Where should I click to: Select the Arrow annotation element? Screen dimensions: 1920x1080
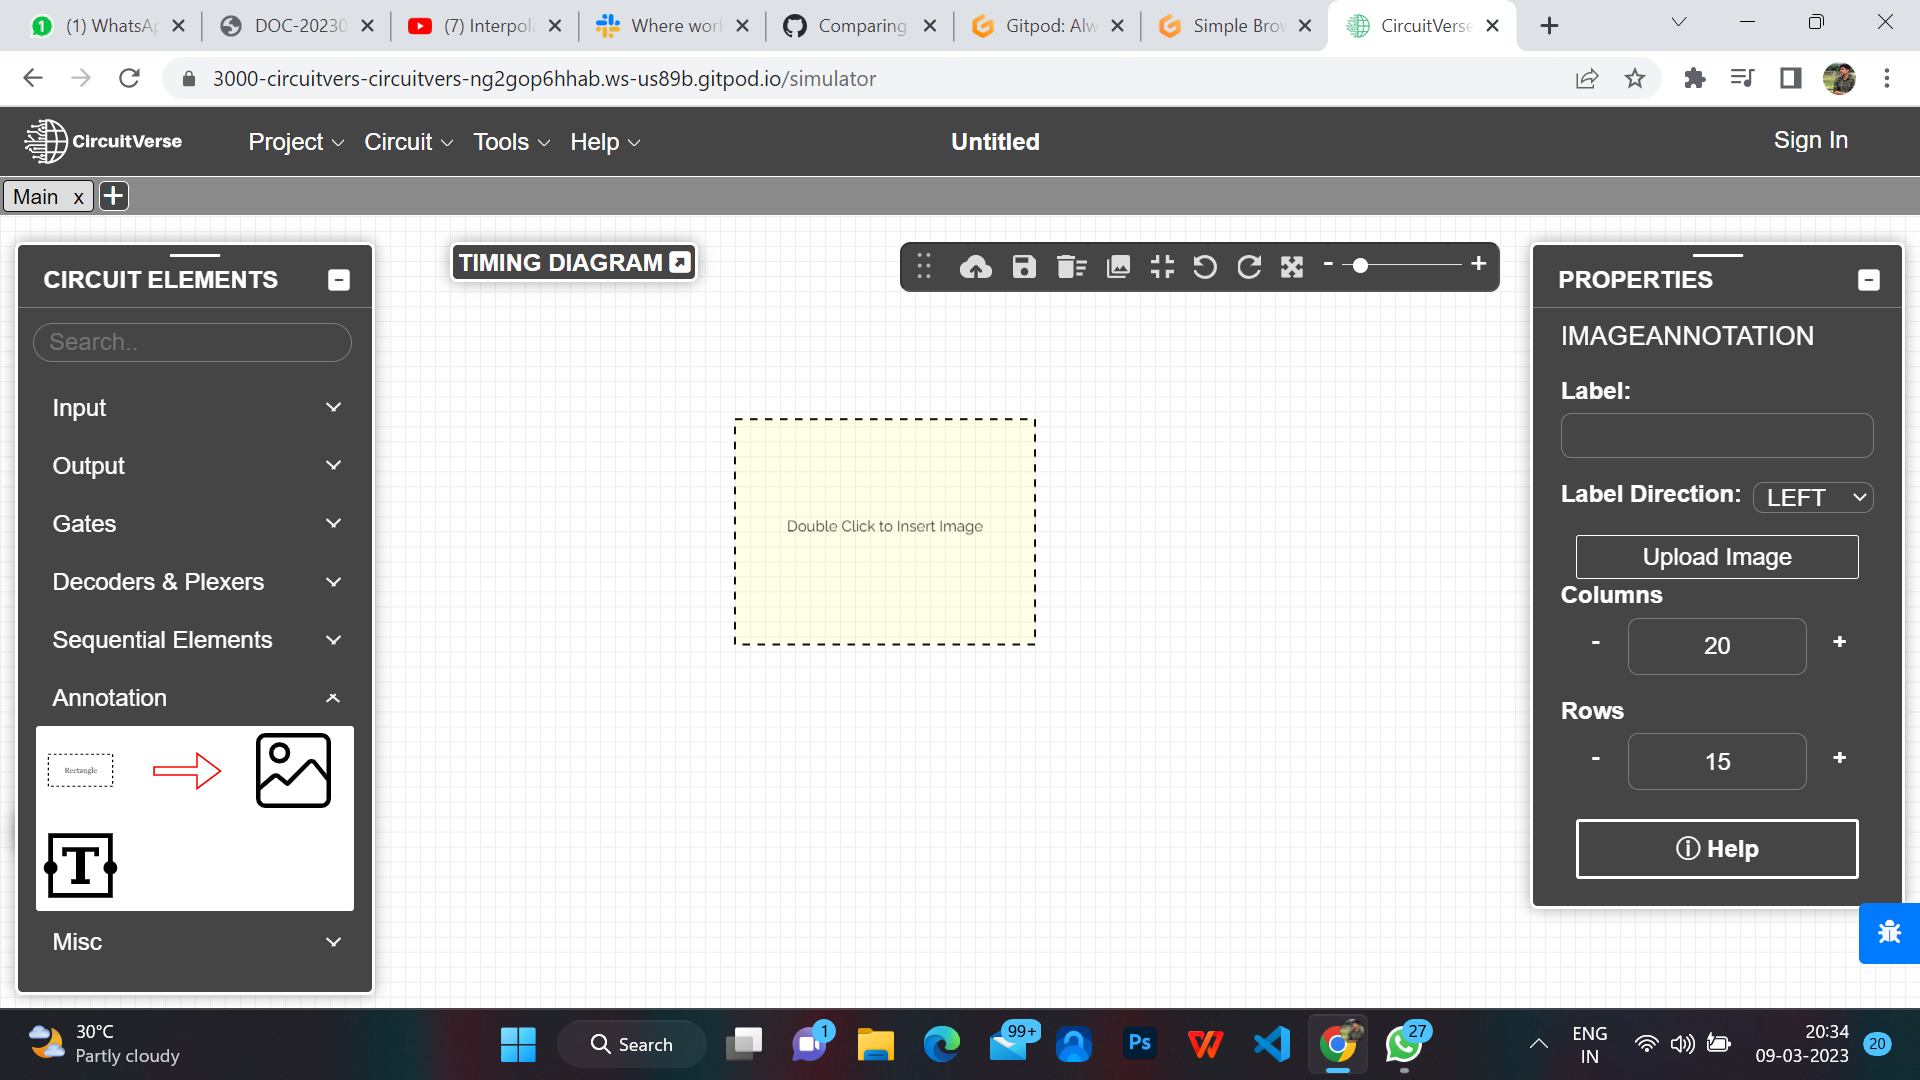[x=189, y=770]
